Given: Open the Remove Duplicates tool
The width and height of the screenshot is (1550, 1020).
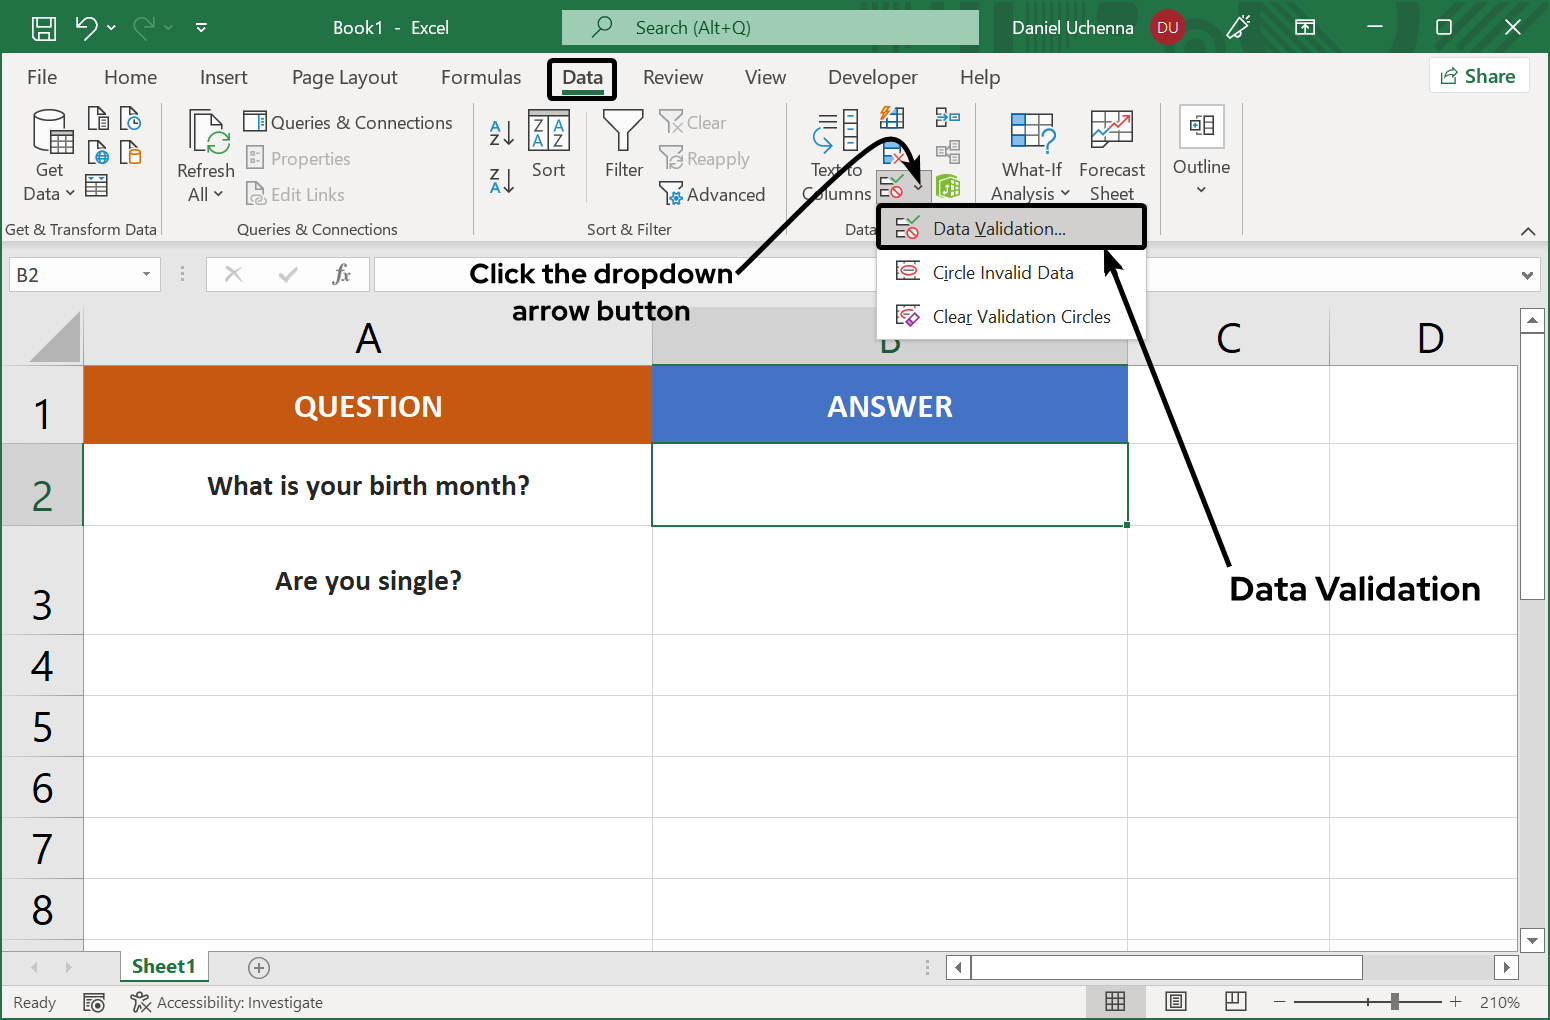Looking at the screenshot, I should [x=891, y=151].
